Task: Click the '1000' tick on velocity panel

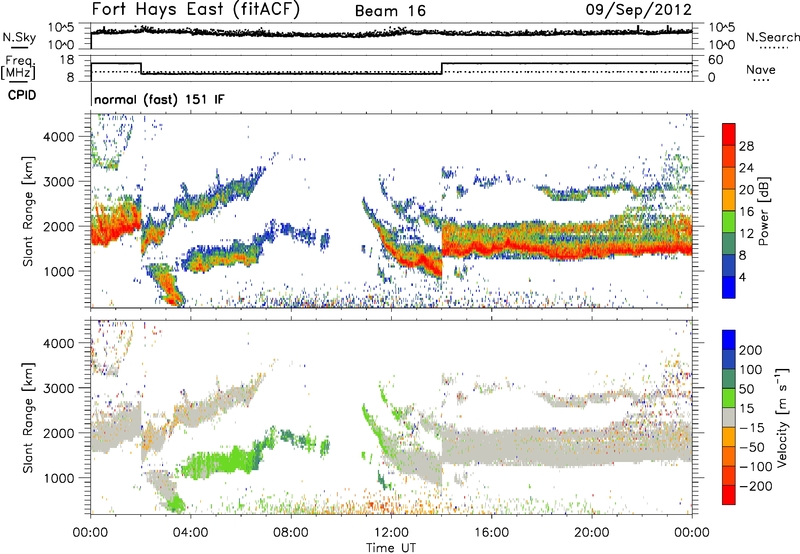Action: click(x=58, y=478)
